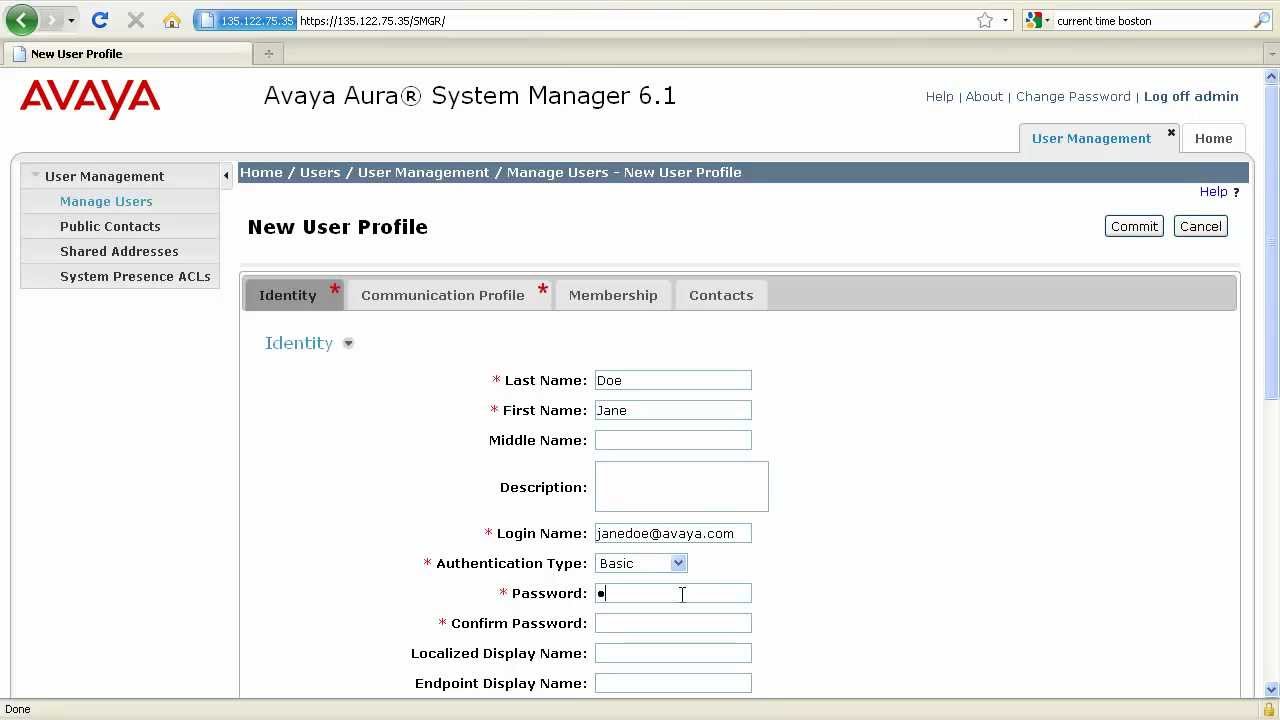1280x720 pixels.
Task: Select Manage Users in sidebar
Action: 106,201
